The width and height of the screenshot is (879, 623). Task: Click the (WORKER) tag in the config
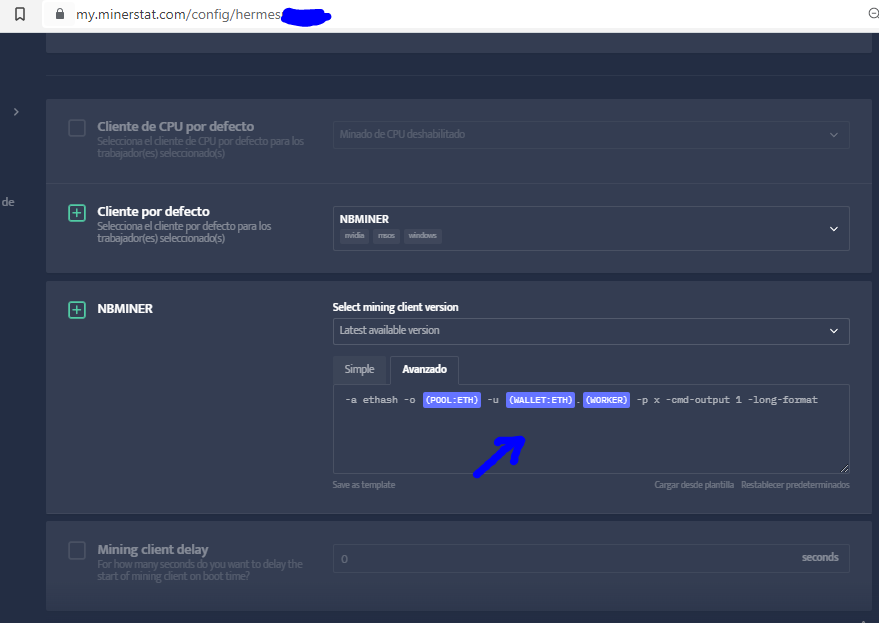coord(606,400)
